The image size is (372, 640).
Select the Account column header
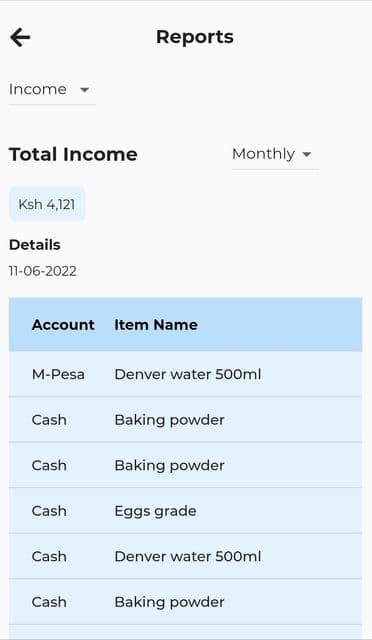click(x=63, y=325)
